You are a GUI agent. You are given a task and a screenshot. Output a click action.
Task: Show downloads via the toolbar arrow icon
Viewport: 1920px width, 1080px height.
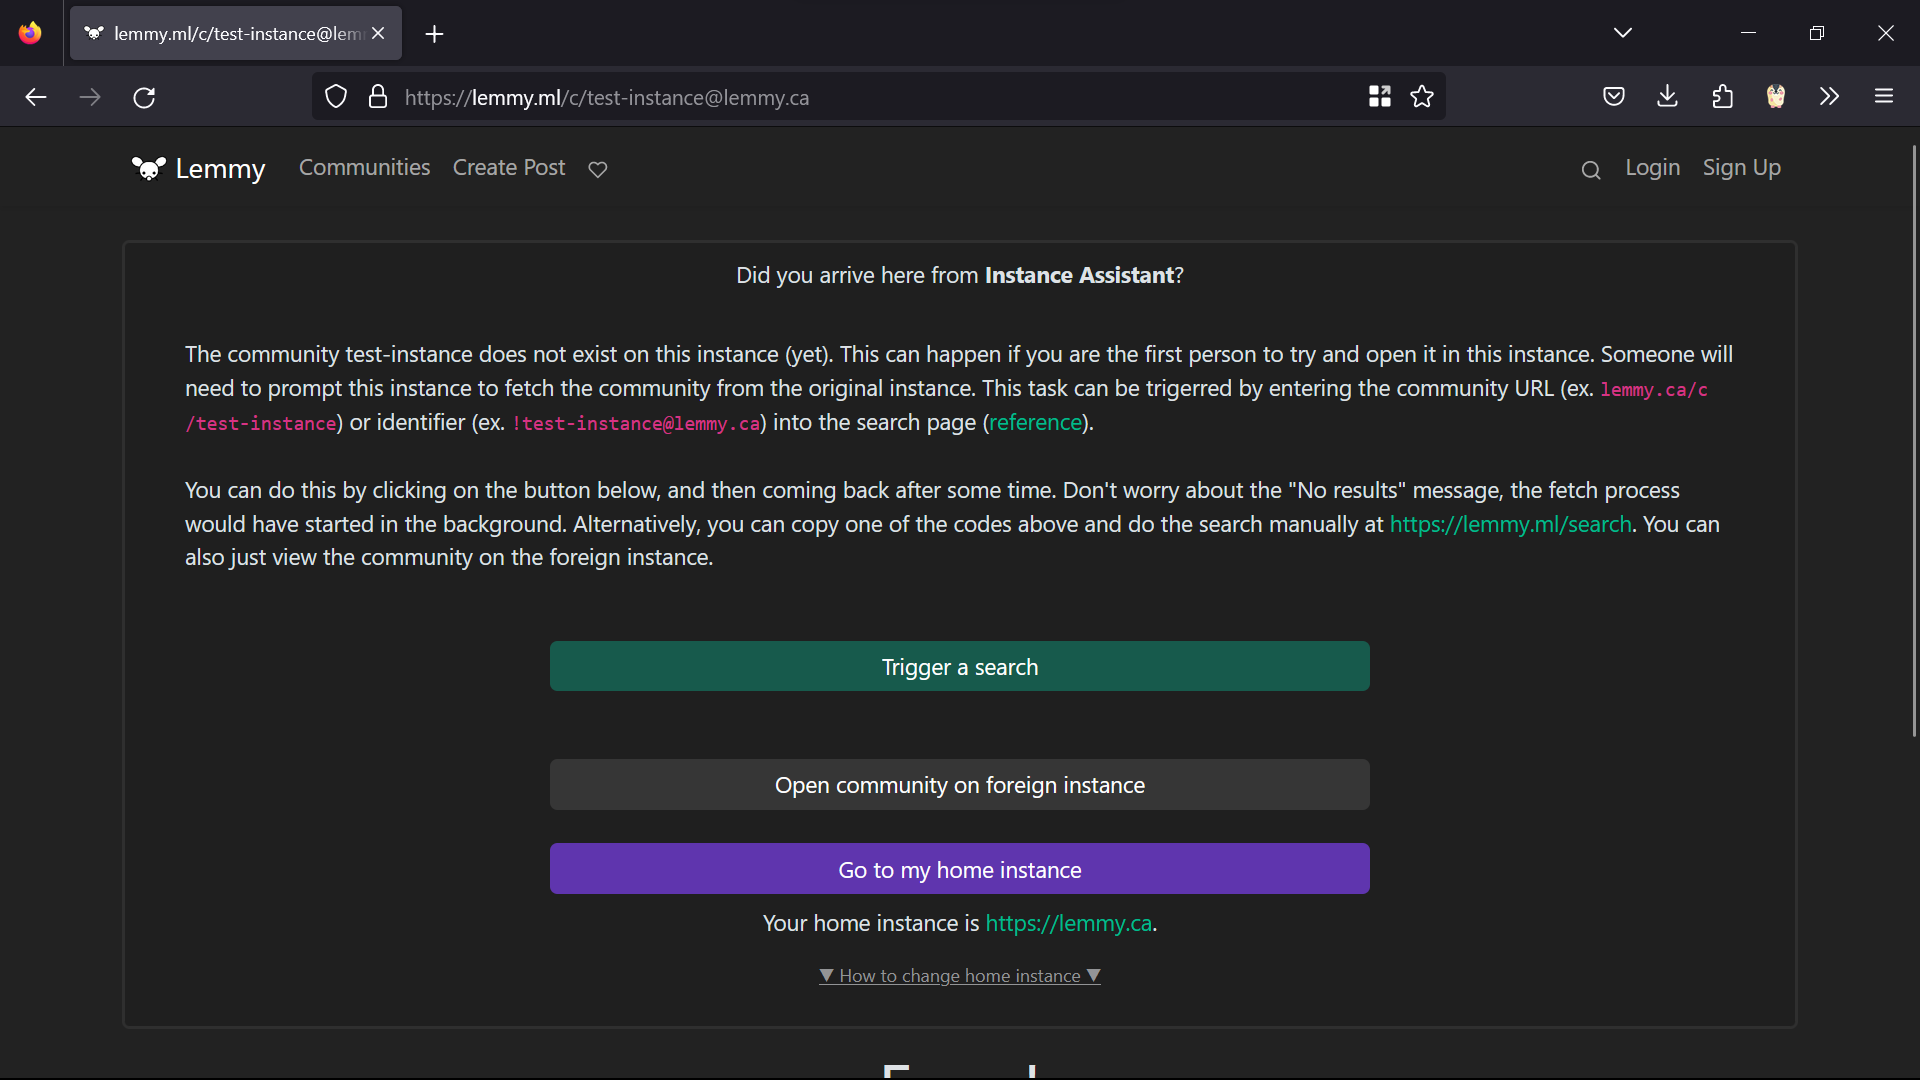click(x=1667, y=97)
